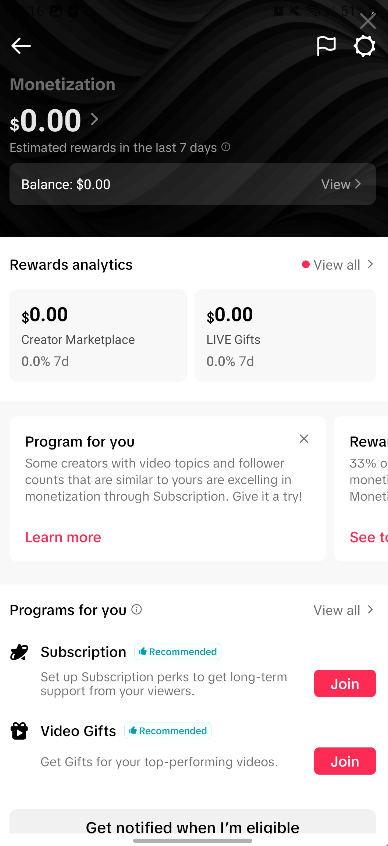Tap info icon next to Programs for you
This screenshot has width=388, height=846.
click(x=137, y=610)
